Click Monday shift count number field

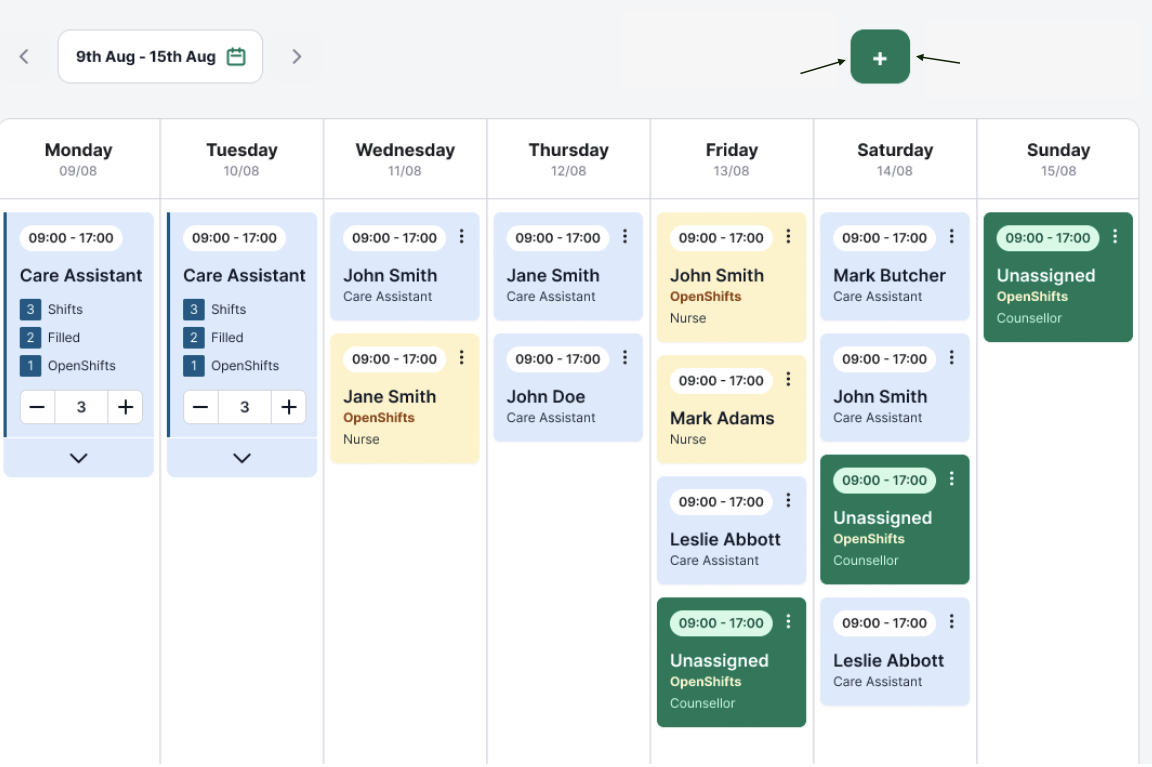click(x=81, y=407)
